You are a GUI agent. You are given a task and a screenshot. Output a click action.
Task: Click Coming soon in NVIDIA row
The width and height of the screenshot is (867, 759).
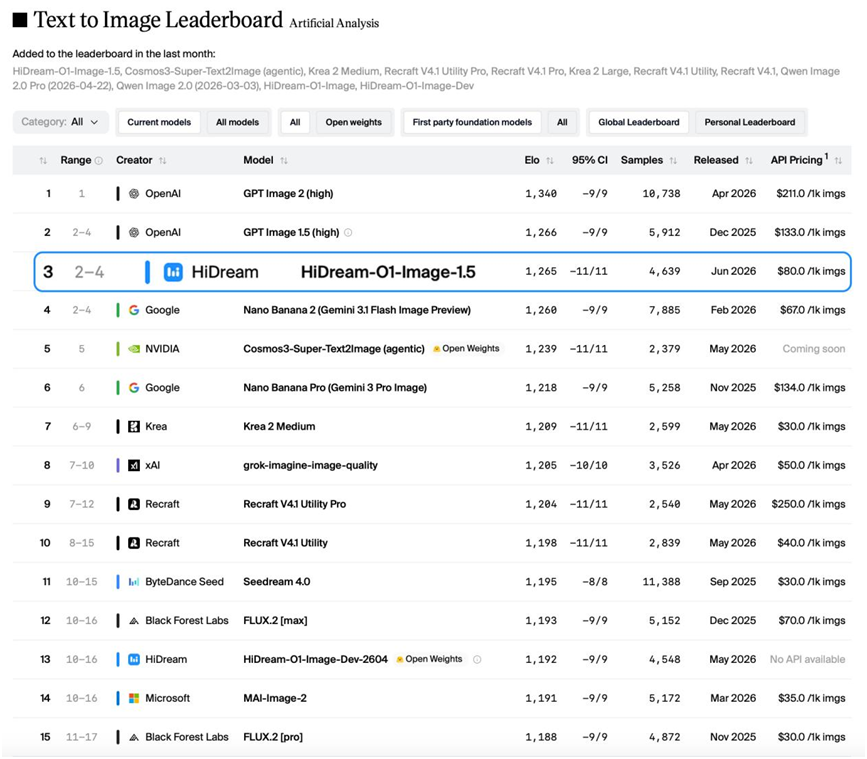(x=813, y=349)
